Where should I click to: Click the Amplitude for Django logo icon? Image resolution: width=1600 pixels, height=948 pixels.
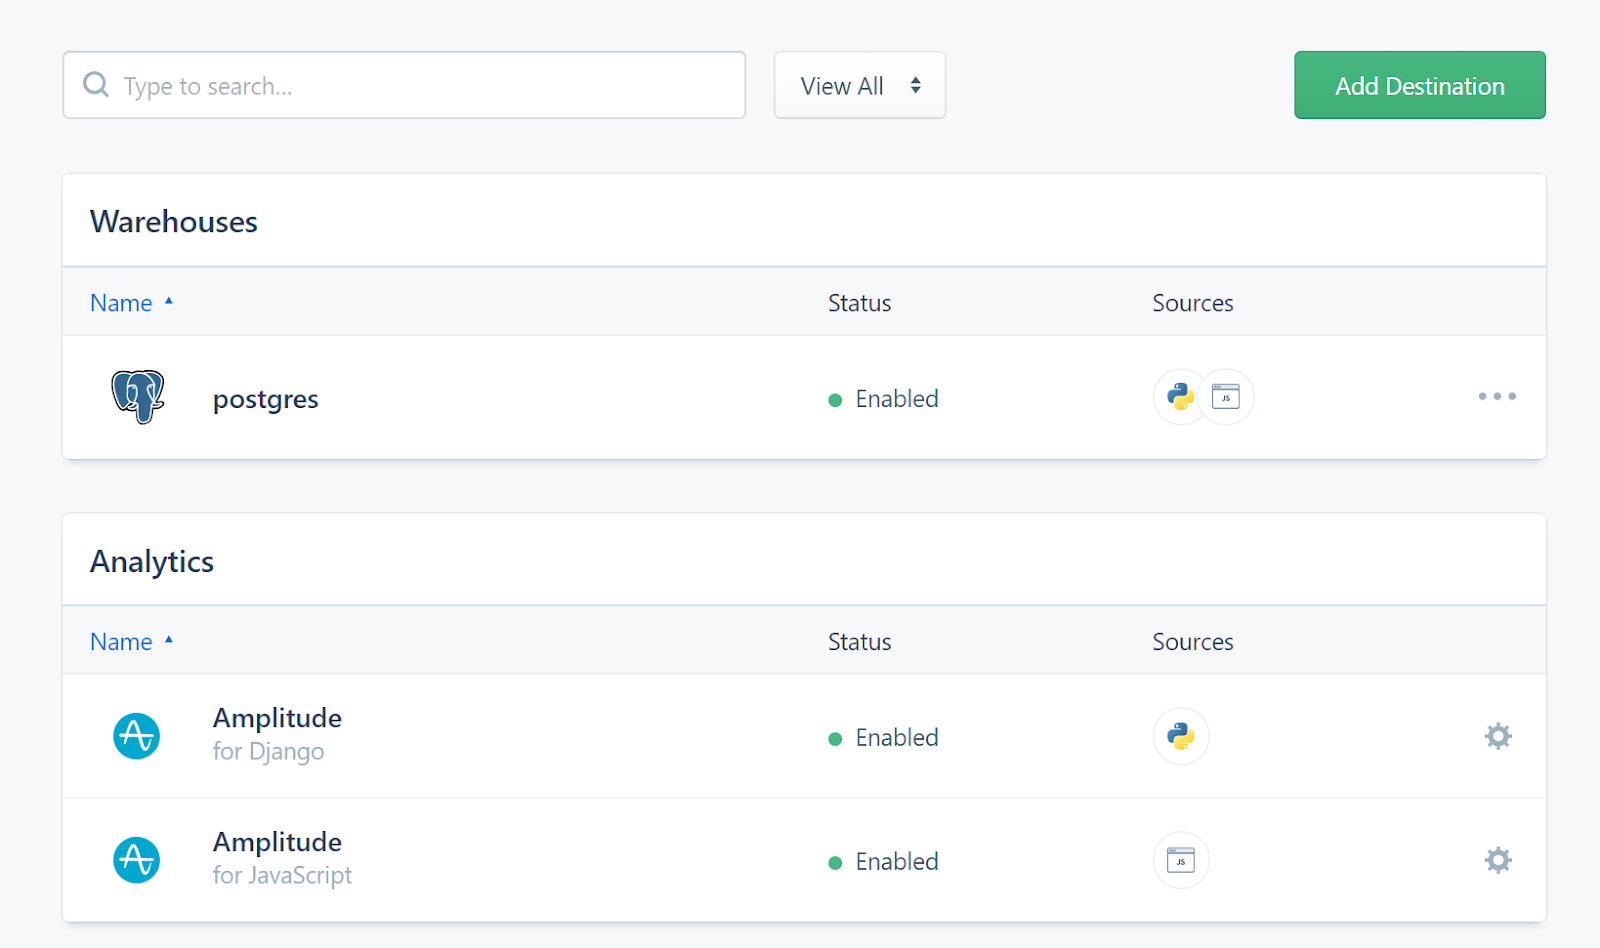(137, 737)
